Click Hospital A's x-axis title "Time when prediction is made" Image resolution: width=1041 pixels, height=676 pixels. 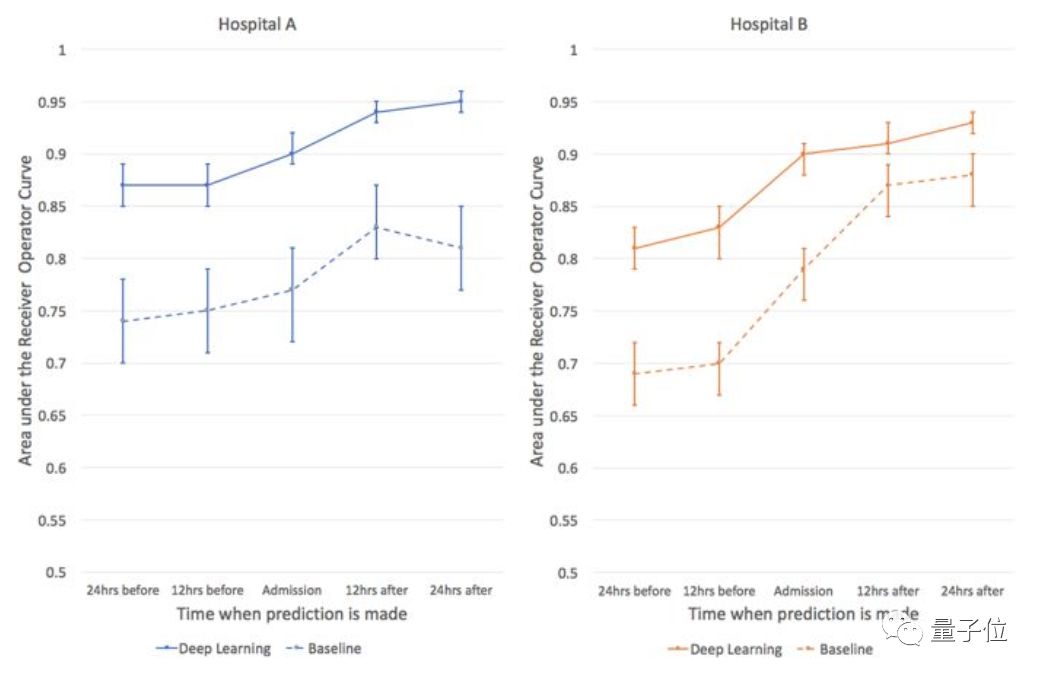click(292, 613)
